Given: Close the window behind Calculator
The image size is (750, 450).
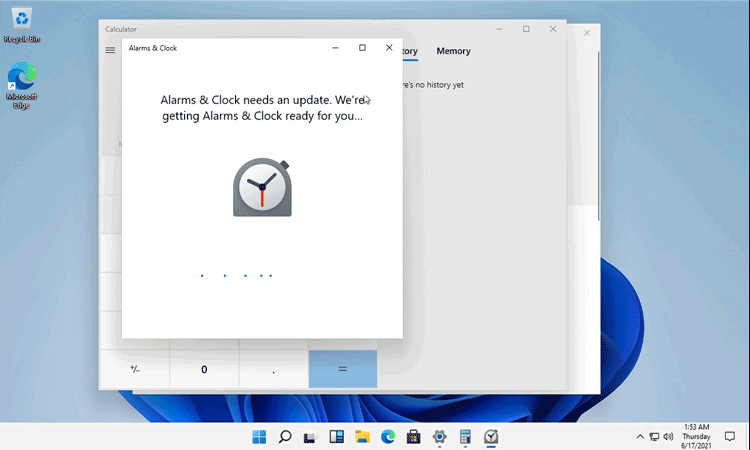Looking at the screenshot, I should pos(587,33).
